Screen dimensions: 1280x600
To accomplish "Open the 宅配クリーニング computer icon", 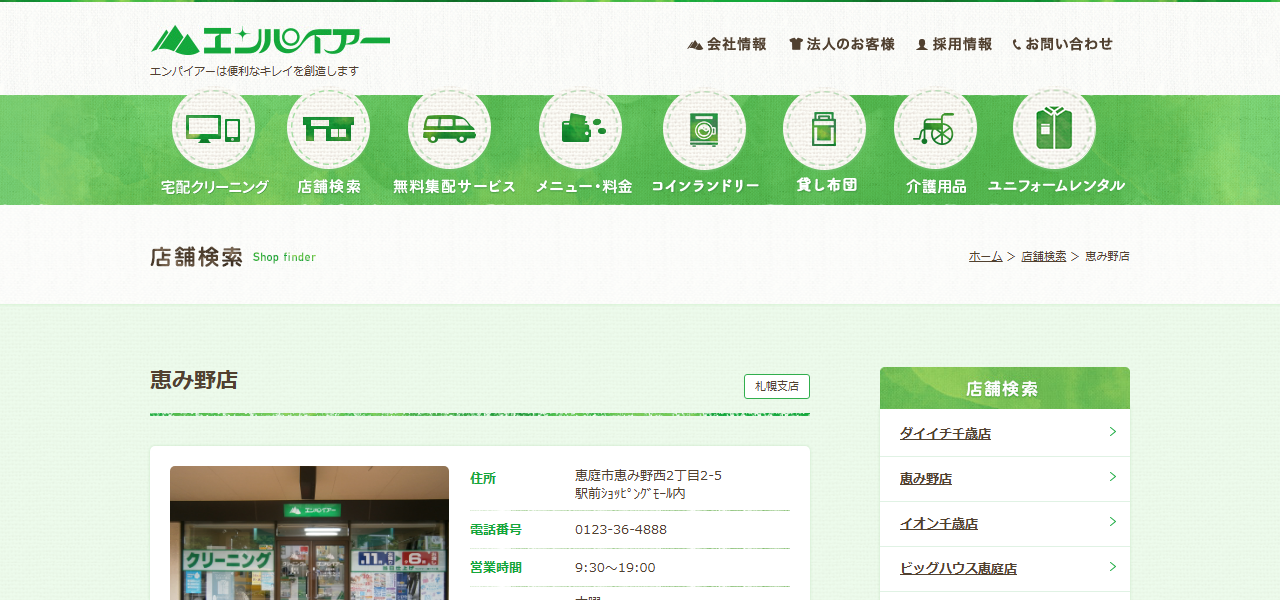I will click(x=213, y=129).
